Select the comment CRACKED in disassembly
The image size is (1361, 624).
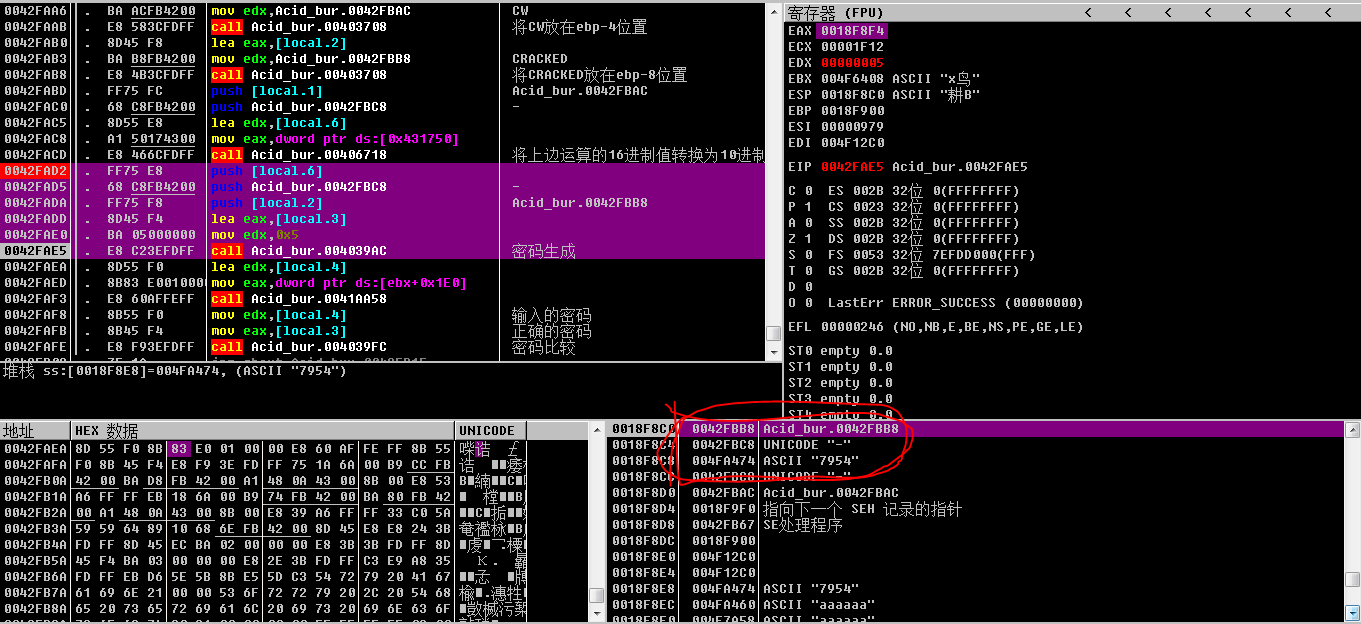tap(540, 59)
